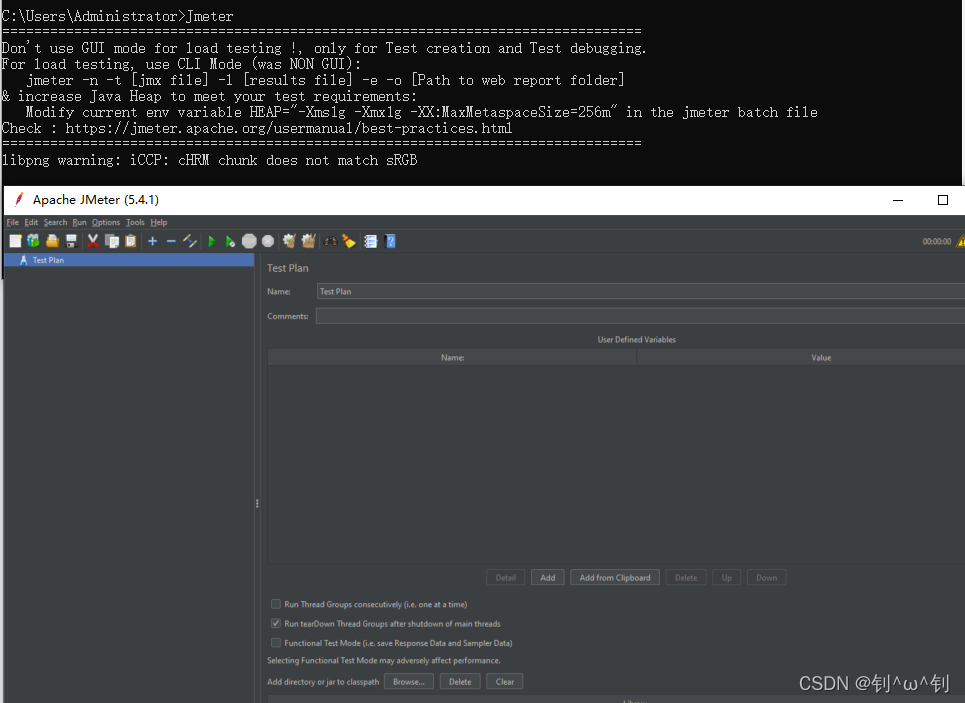Click the classpath Clear button
Screen dimensions: 965x703
click(x=505, y=681)
